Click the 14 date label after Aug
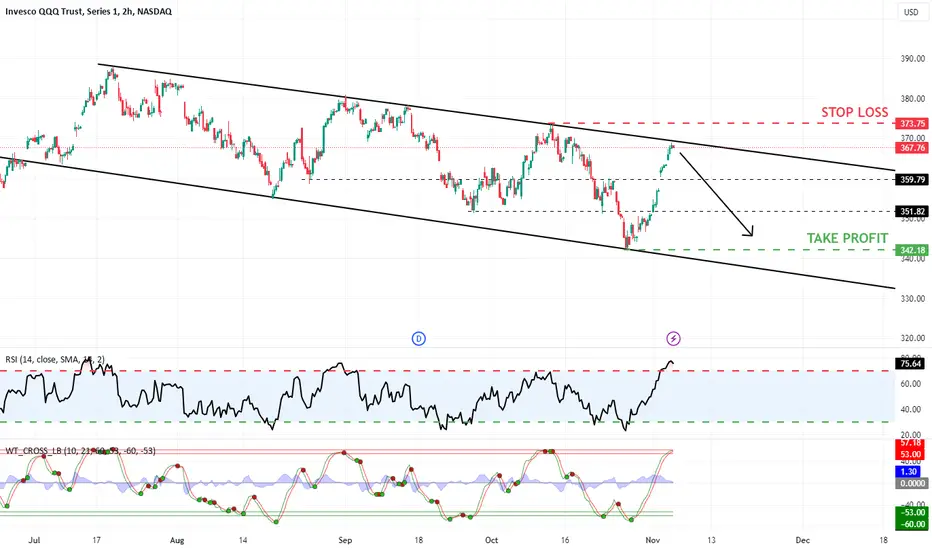This screenshot has height=550, width=932. [x=243, y=540]
